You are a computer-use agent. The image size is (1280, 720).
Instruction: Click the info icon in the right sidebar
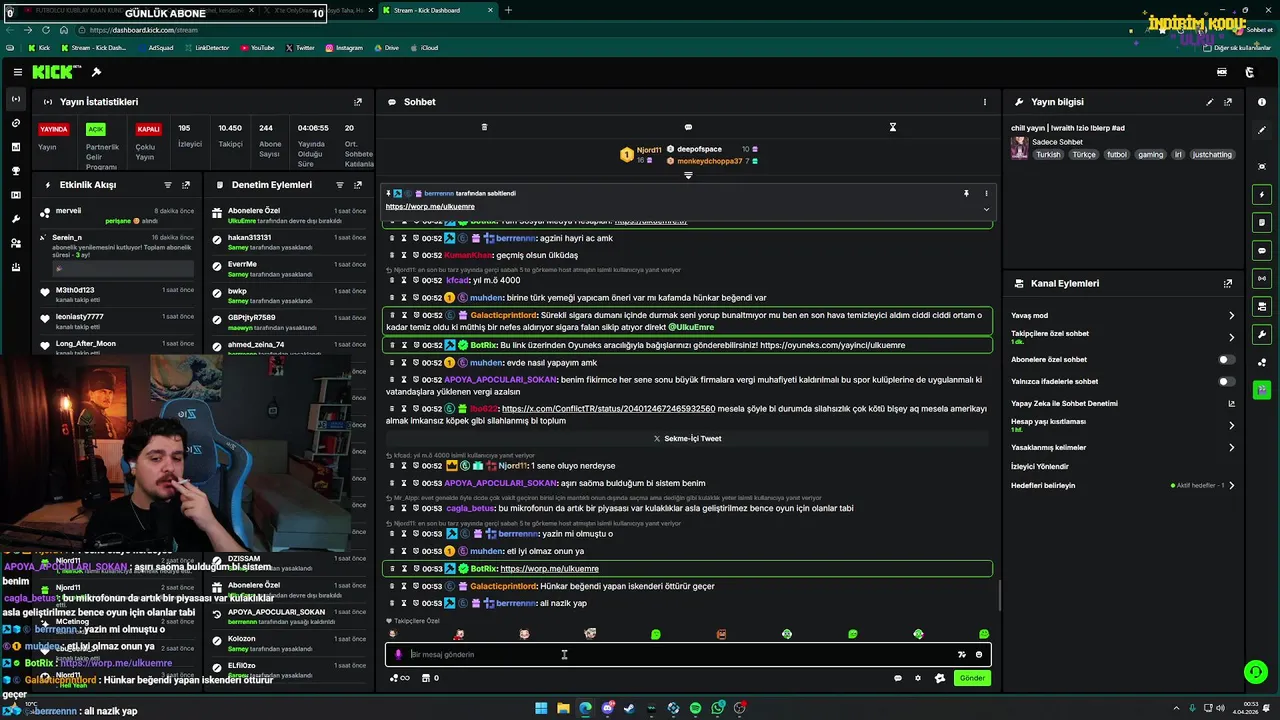tap(1262, 102)
